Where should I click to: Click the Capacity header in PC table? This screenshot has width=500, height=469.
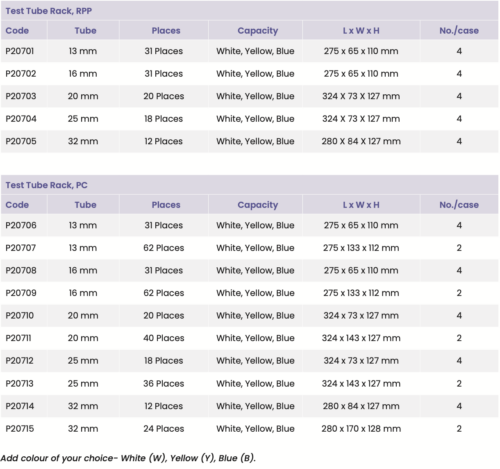click(x=258, y=205)
